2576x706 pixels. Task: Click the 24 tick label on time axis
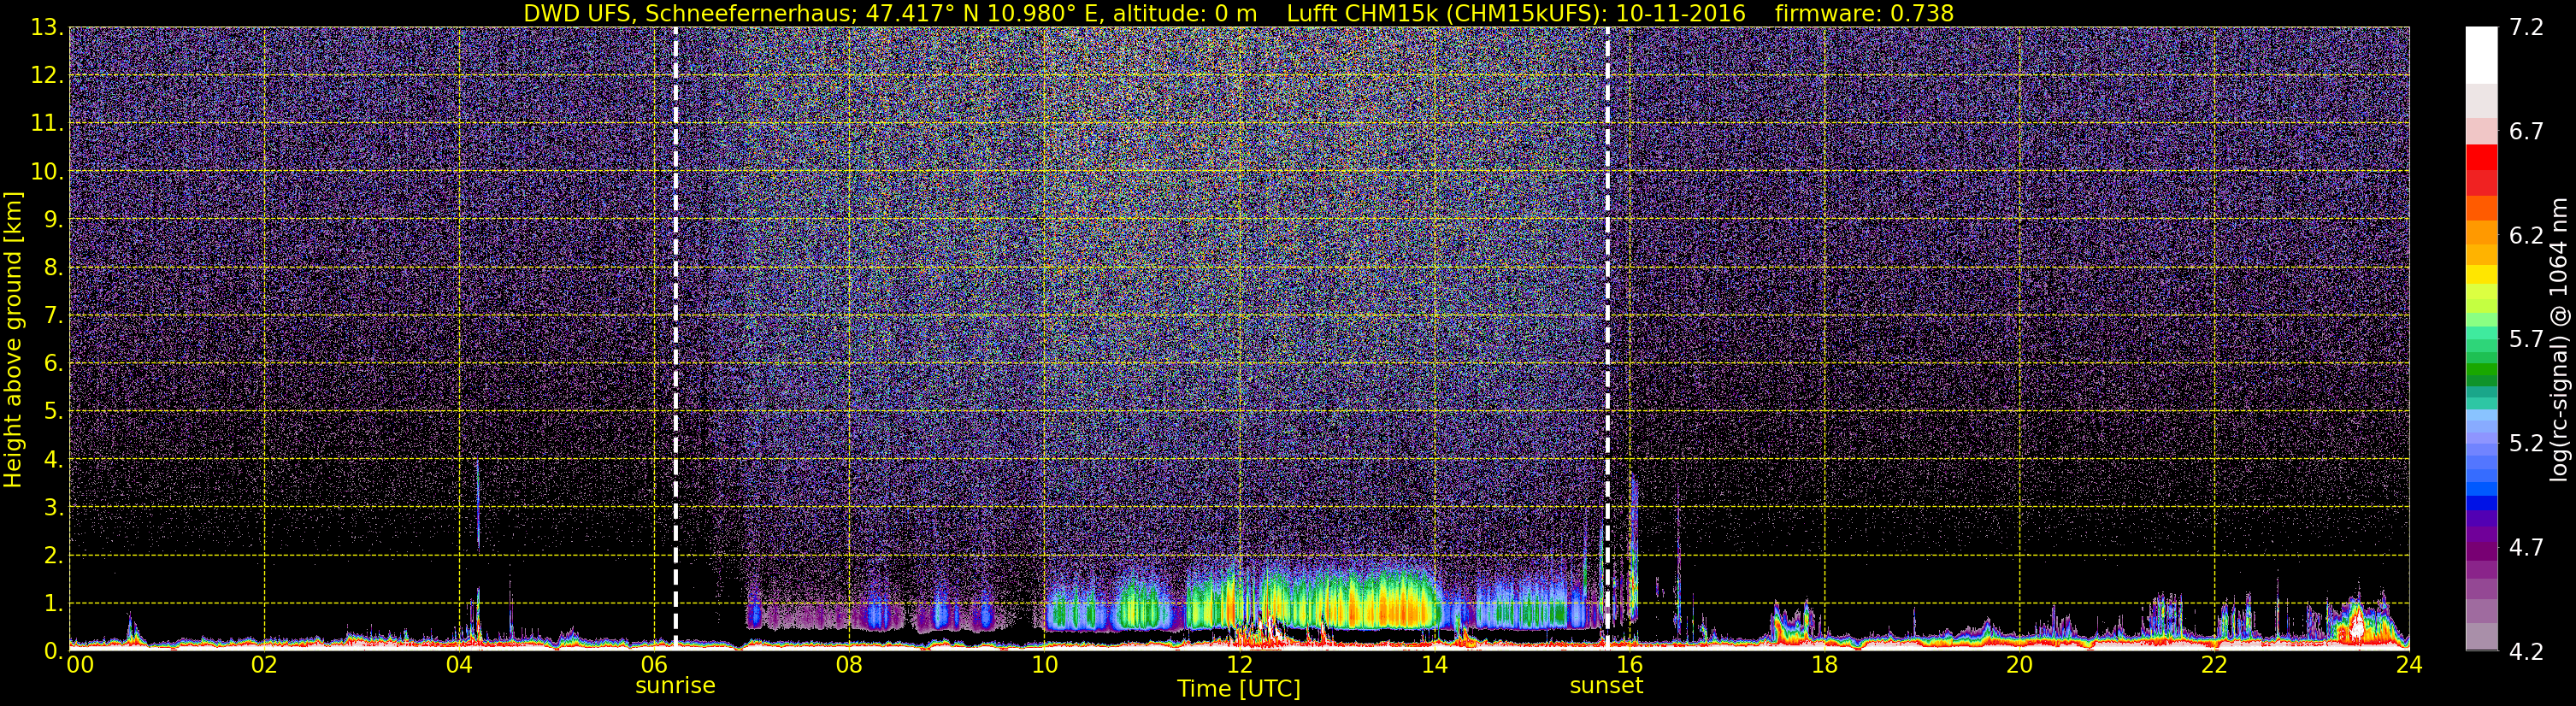click(2409, 665)
